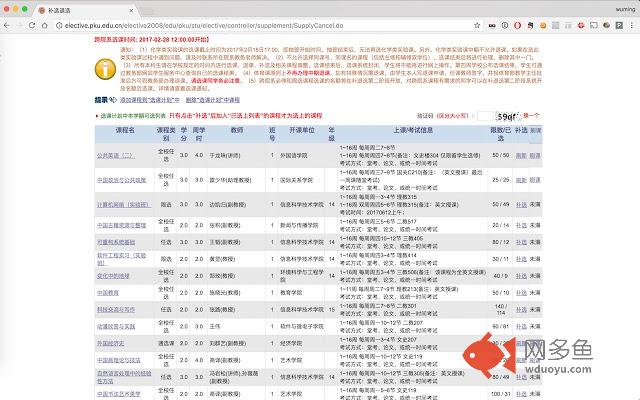Click 补选 in the 30 / 11 row
Screen dimensions: 640x400
pos(521,259)
